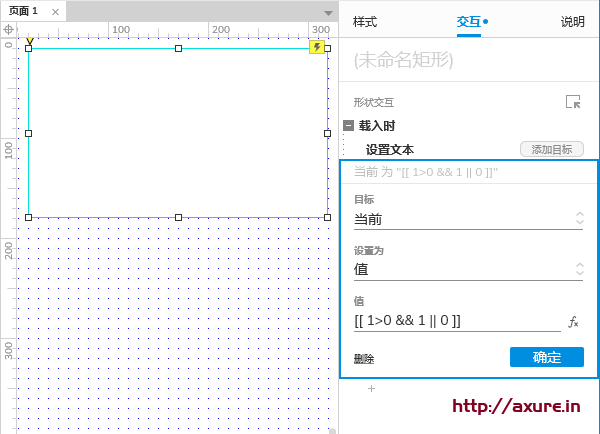Click the 值 expression input field
The height and width of the screenshot is (434, 600).
point(457,321)
